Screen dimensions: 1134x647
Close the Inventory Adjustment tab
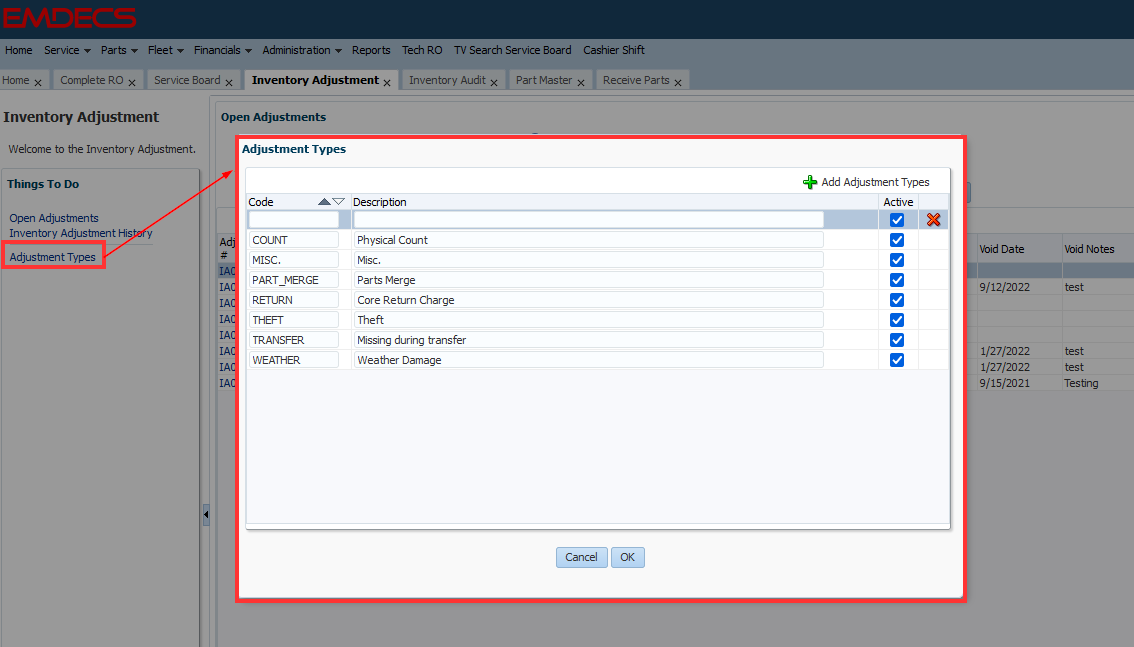coord(387,82)
